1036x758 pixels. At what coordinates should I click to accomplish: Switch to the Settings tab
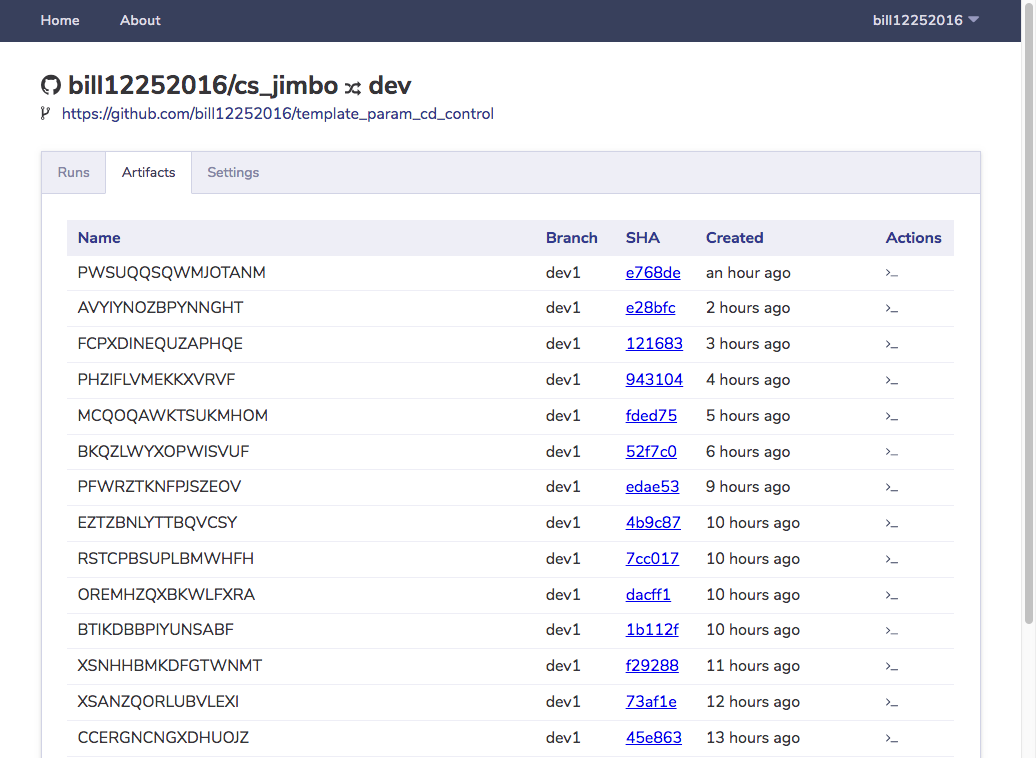coord(232,172)
